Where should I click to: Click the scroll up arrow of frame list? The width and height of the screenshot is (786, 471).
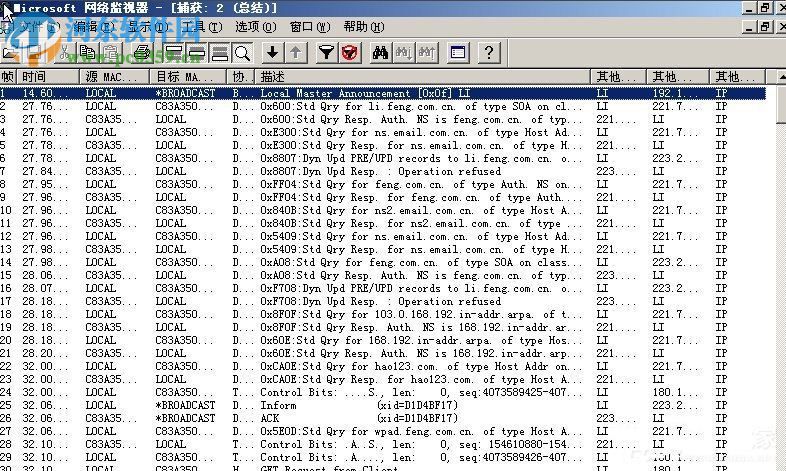[x=776, y=77]
